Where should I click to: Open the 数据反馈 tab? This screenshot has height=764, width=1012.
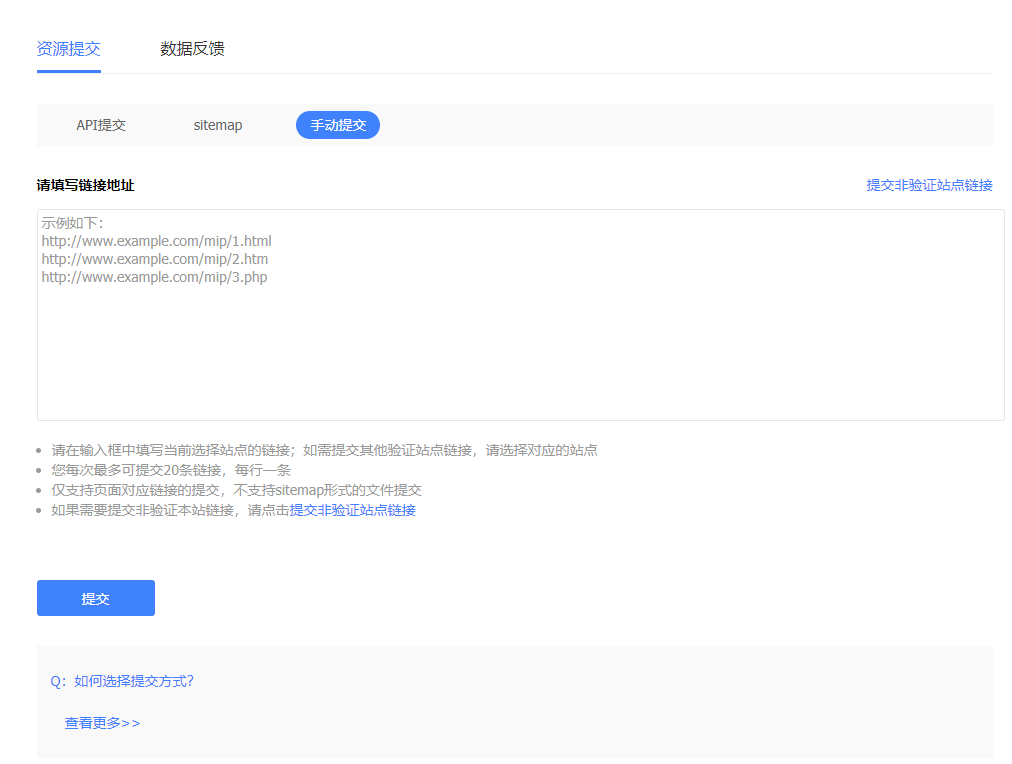click(x=192, y=49)
